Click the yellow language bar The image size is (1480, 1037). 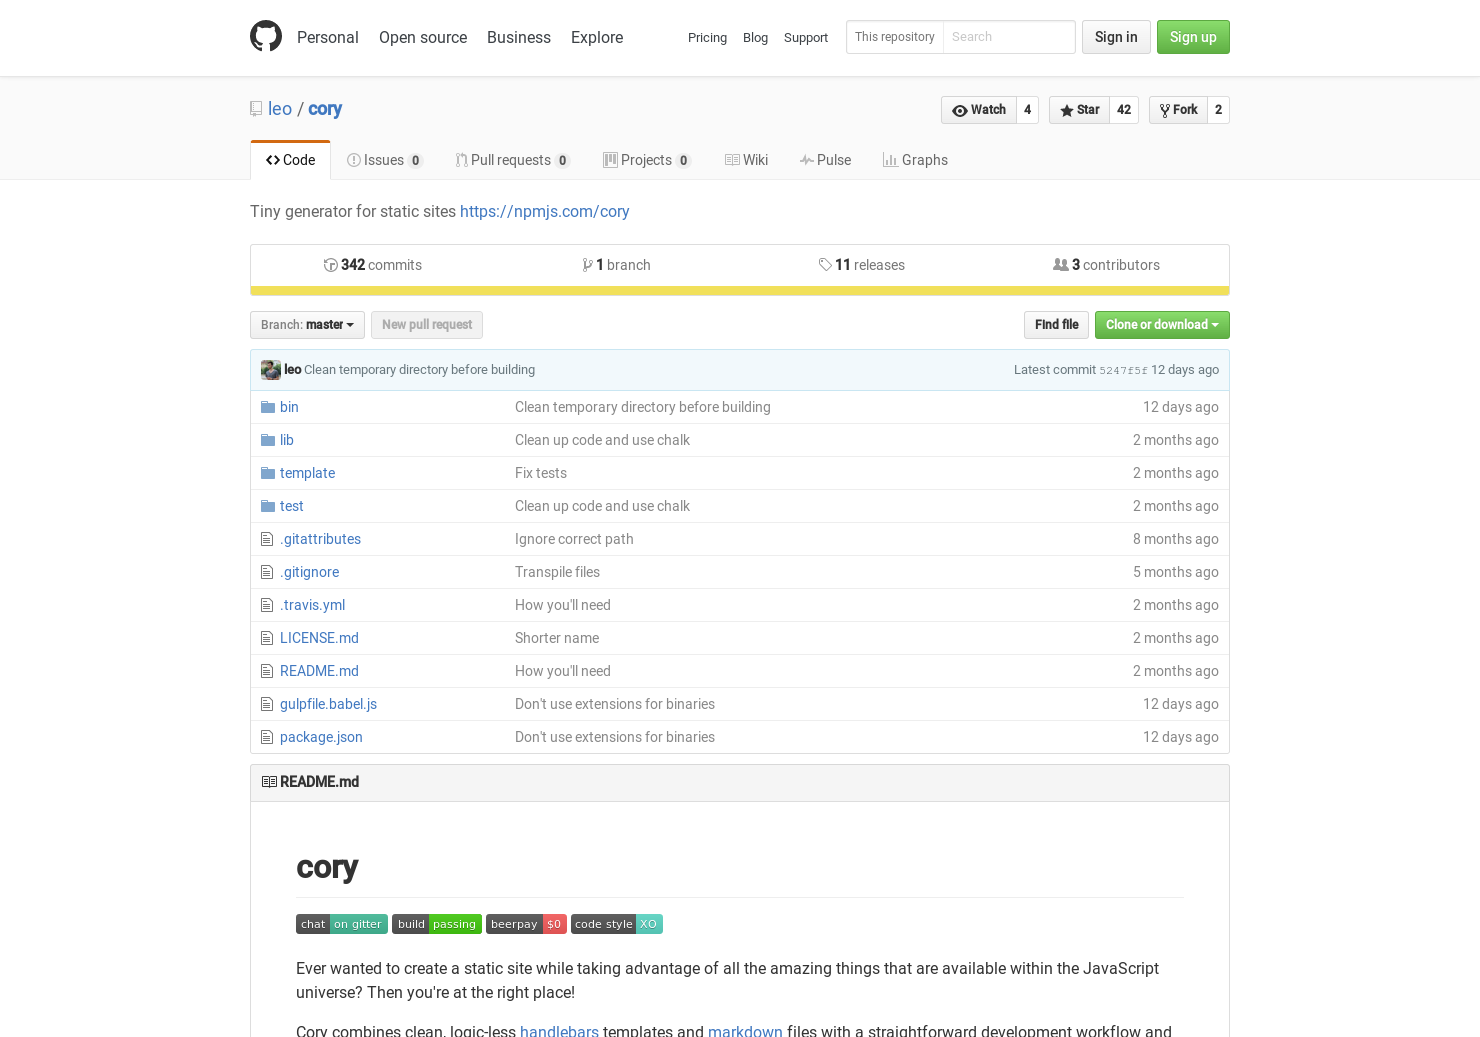click(740, 291)
